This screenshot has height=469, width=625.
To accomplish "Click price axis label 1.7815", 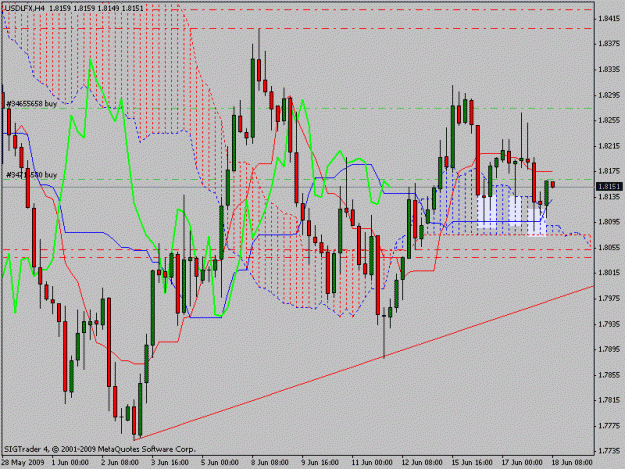I will [609, 400].
